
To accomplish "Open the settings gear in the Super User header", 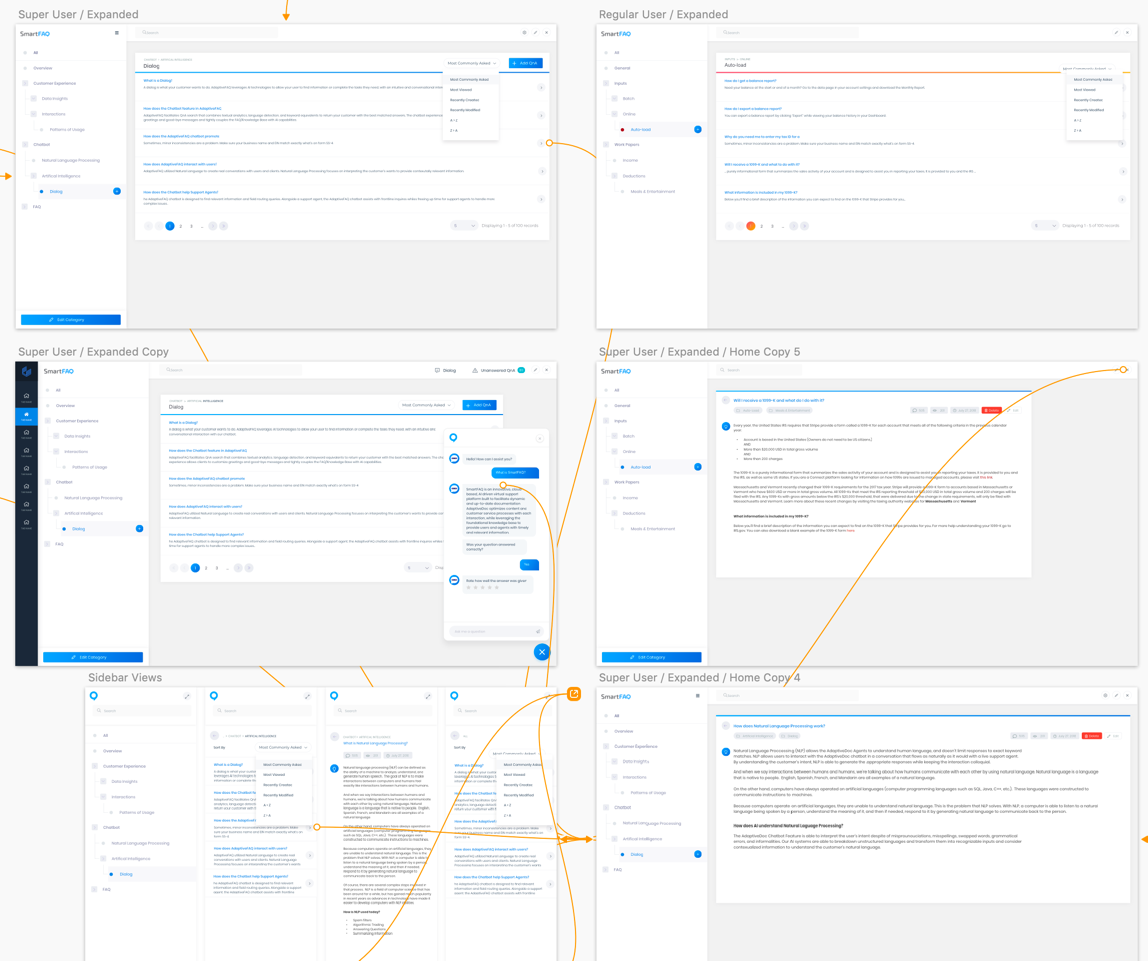I will click(524, 32).
